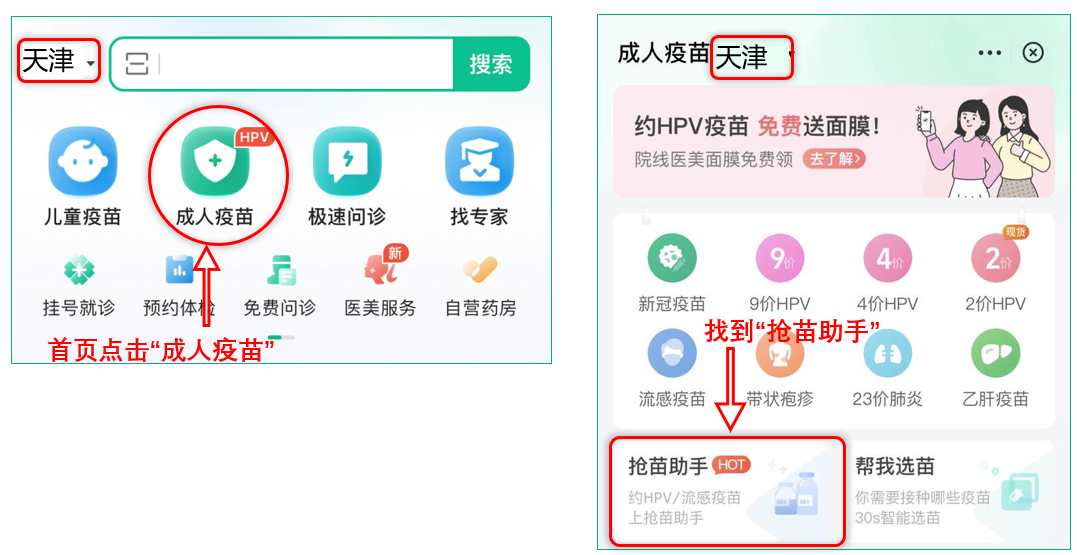
Task: Focus the search input field
Action: 304,65
